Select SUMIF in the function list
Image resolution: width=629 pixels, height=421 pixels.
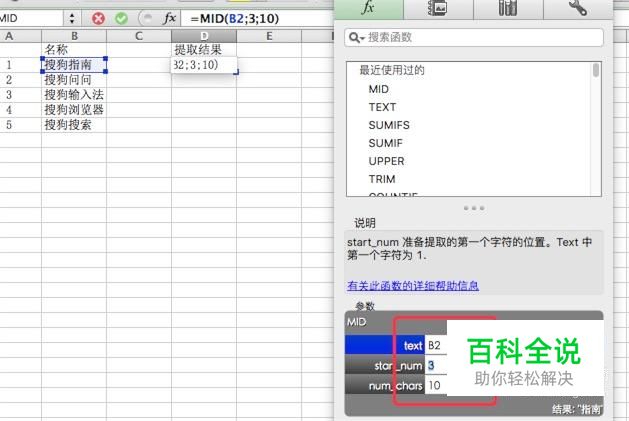pos(385,143)
